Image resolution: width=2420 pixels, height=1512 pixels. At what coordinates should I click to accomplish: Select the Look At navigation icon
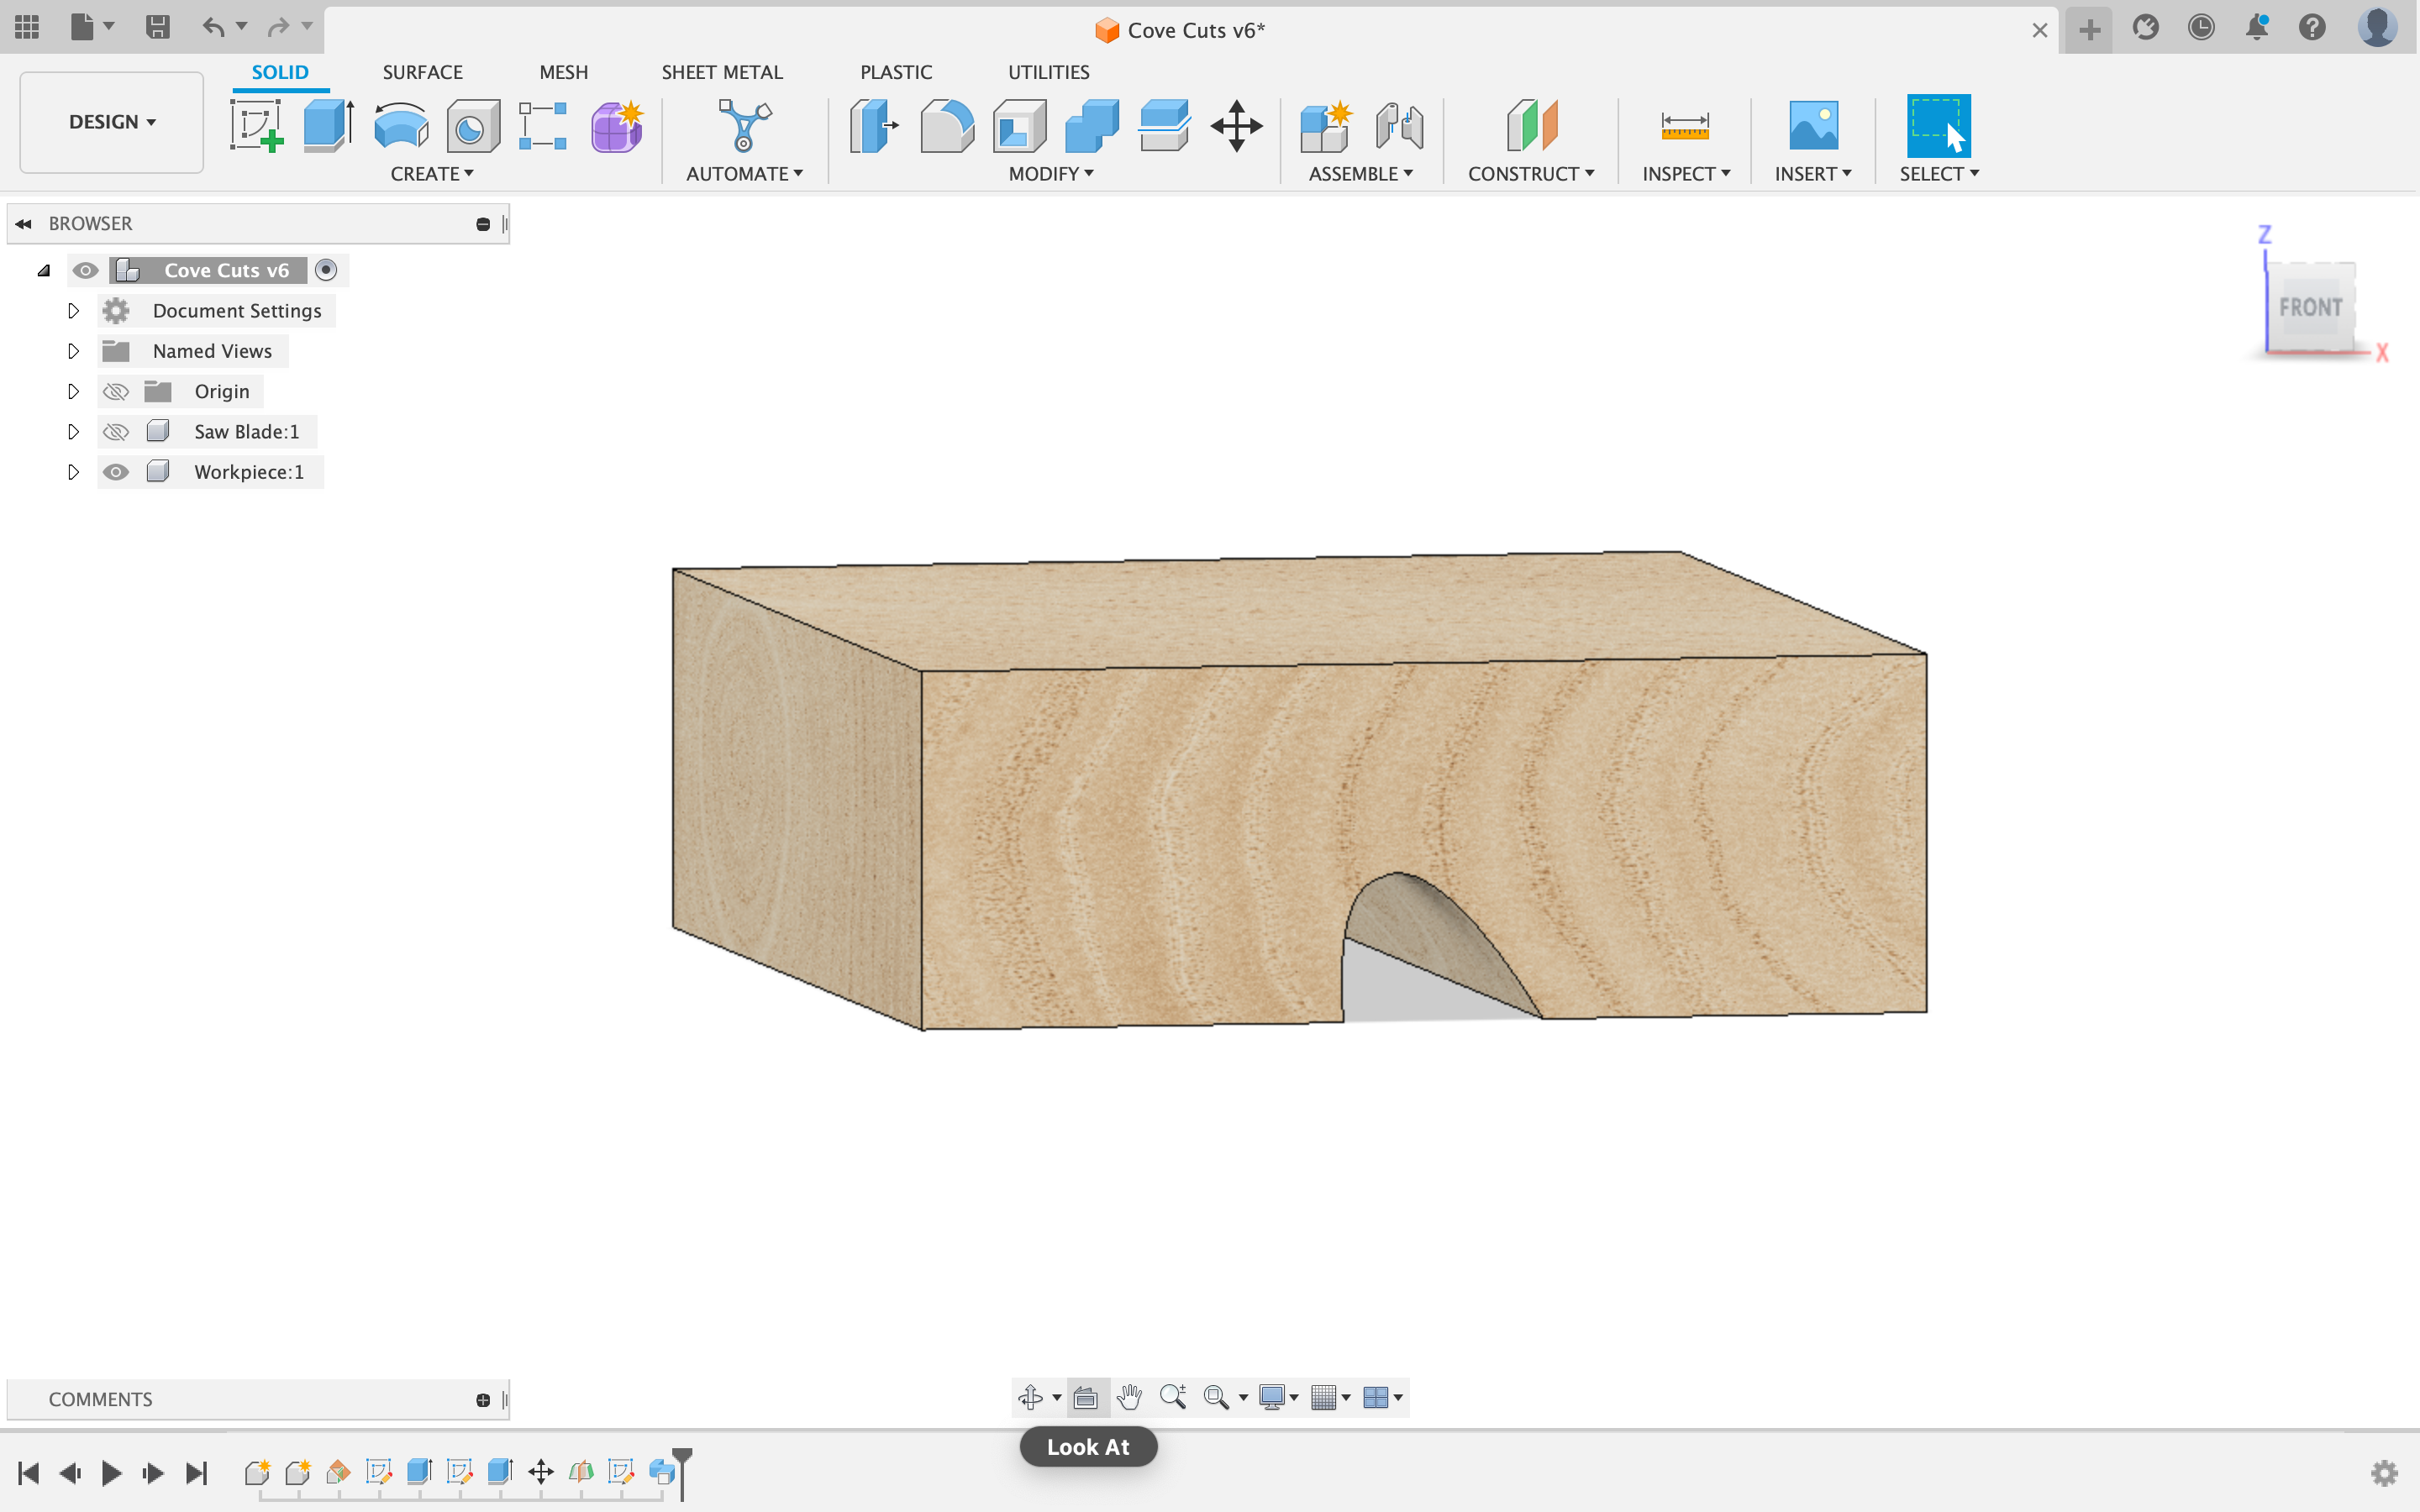click(x=1086, y=1397)
